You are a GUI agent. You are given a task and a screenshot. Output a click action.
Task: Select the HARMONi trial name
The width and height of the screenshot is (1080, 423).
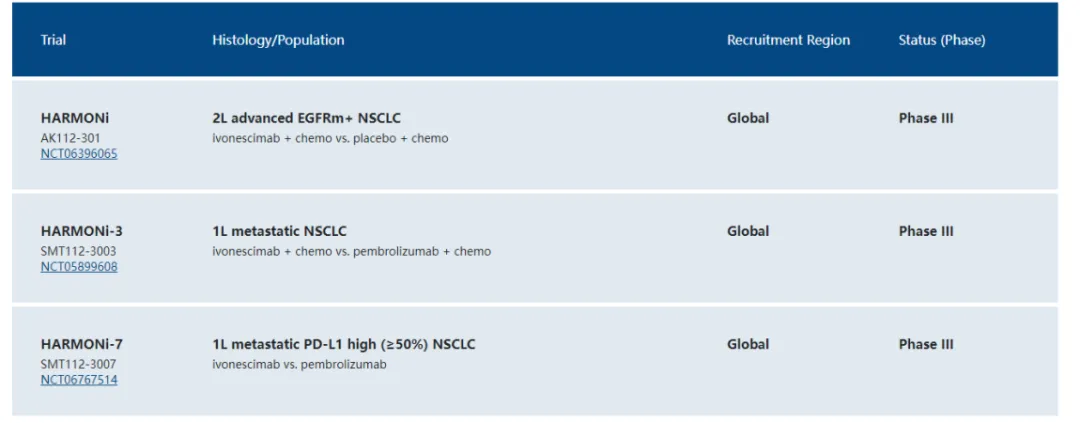point(75,118)
